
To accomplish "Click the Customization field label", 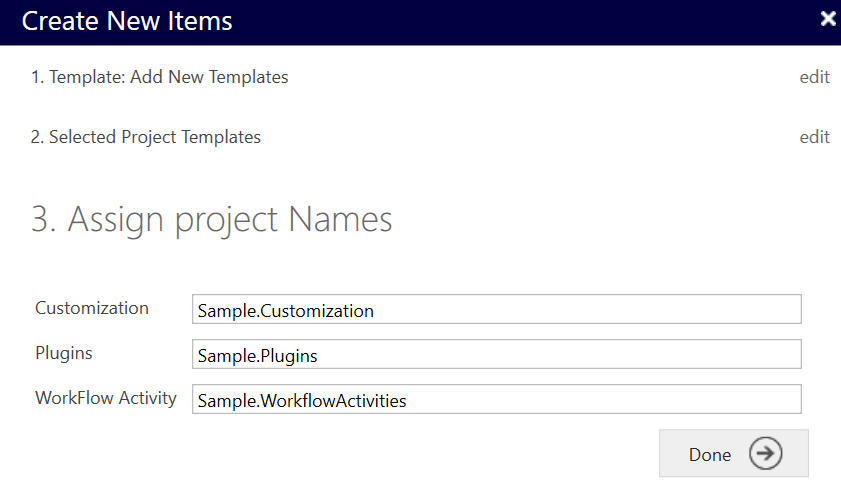I will [92, 308].
